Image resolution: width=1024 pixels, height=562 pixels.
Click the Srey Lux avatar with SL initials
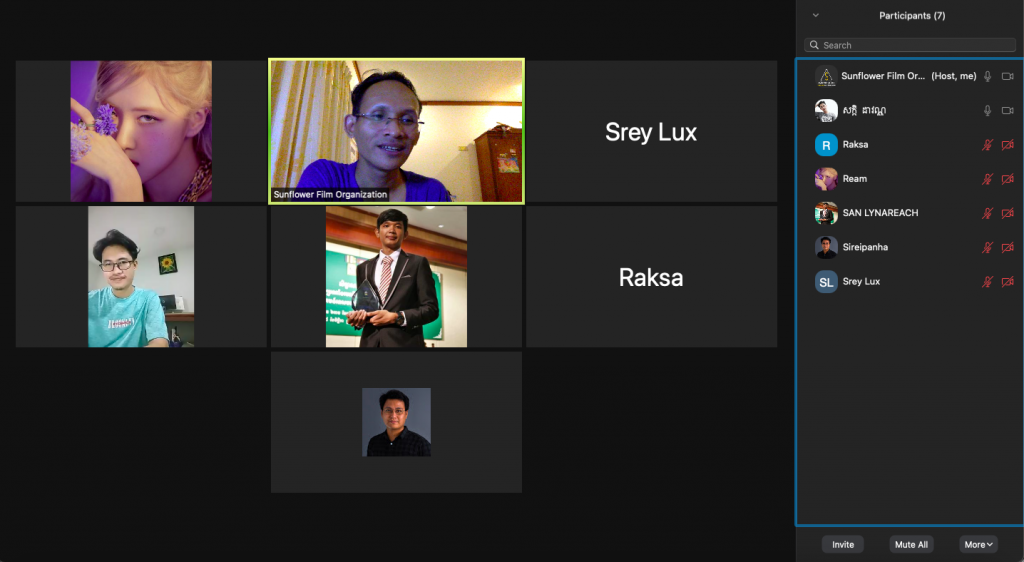point(826,282)
